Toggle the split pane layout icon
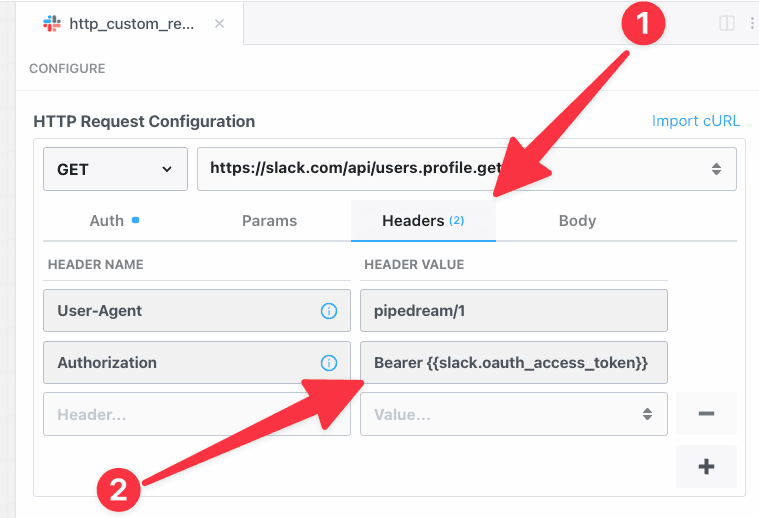This screenshot has width=759, height=518. coord(727,23)
